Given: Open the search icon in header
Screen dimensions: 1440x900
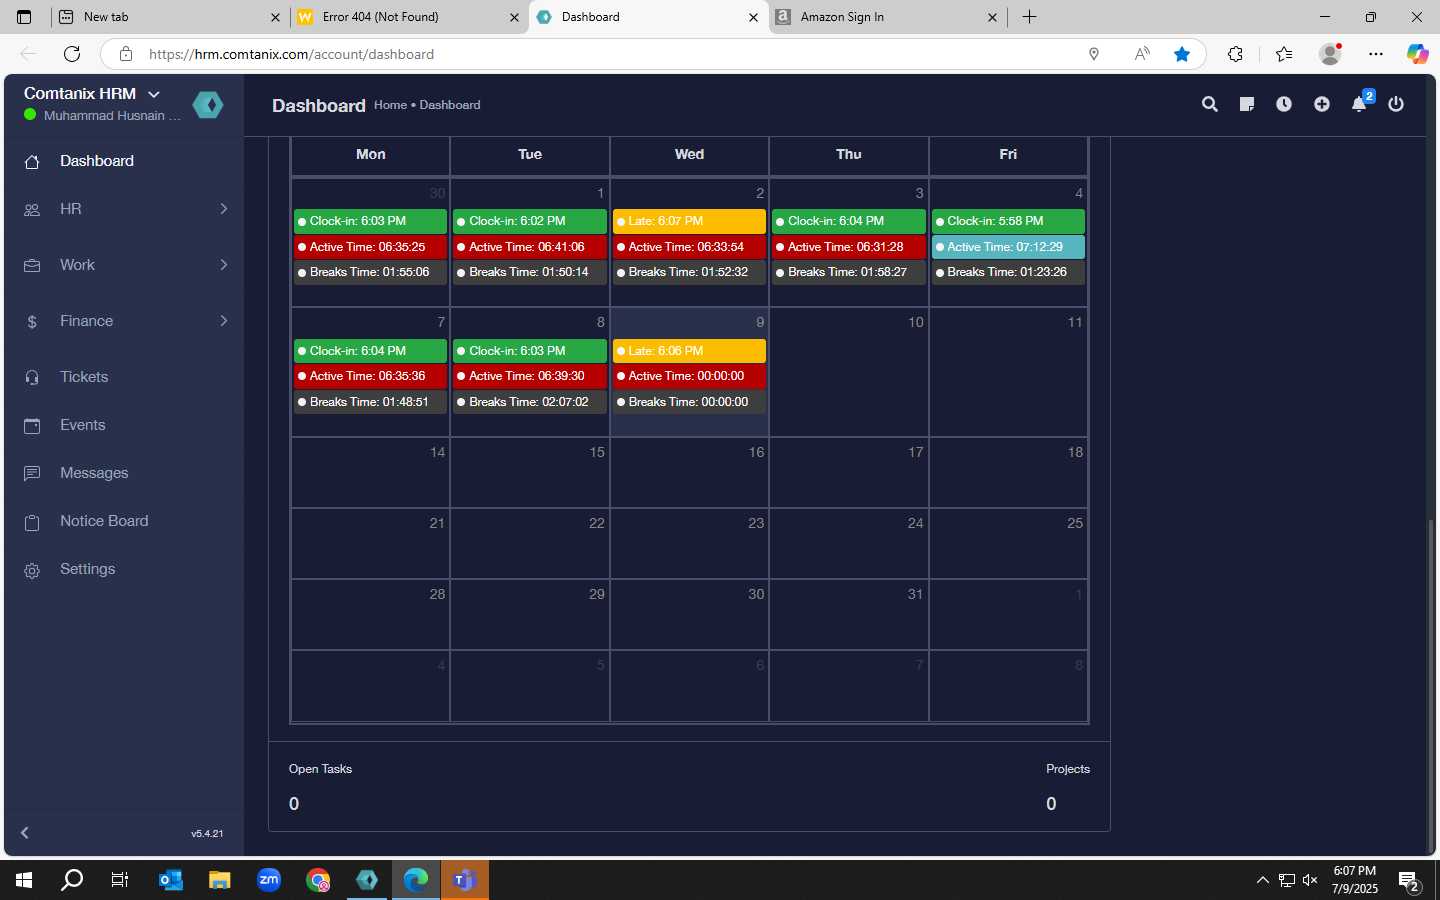Looking at the screenshot, I should tap(1209, 104).
